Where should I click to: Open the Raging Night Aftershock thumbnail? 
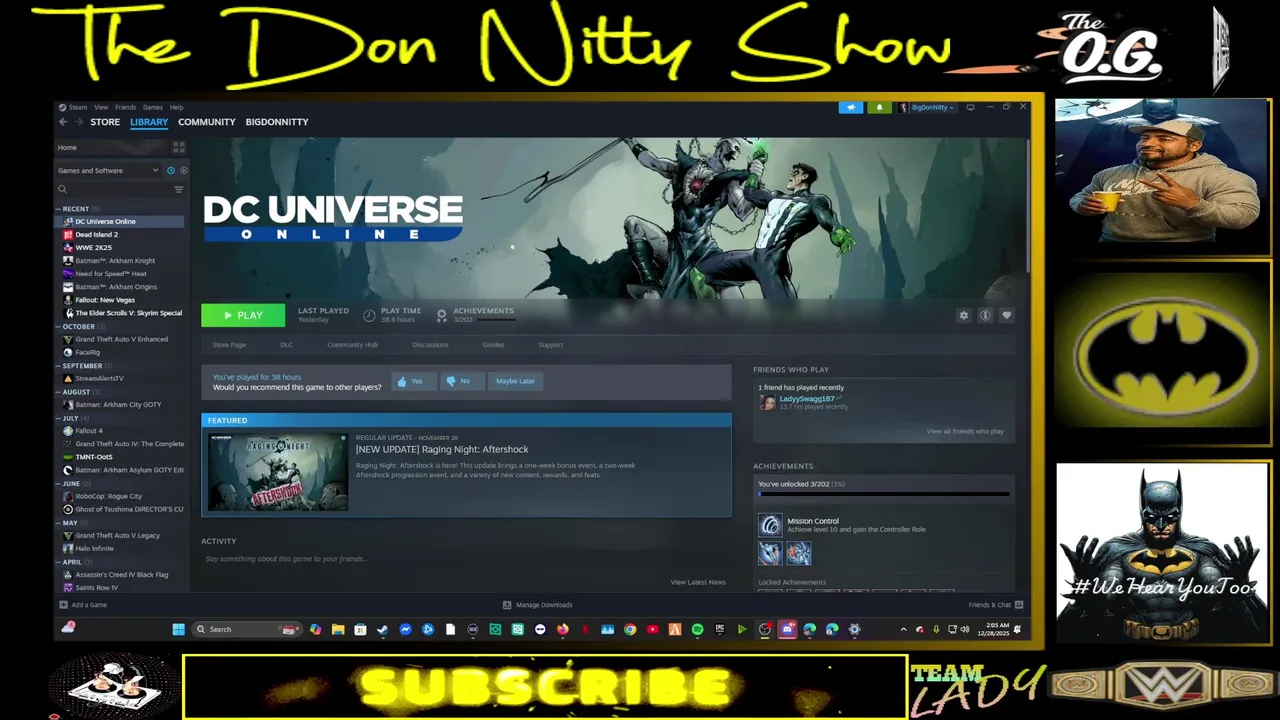pos(278,472)
